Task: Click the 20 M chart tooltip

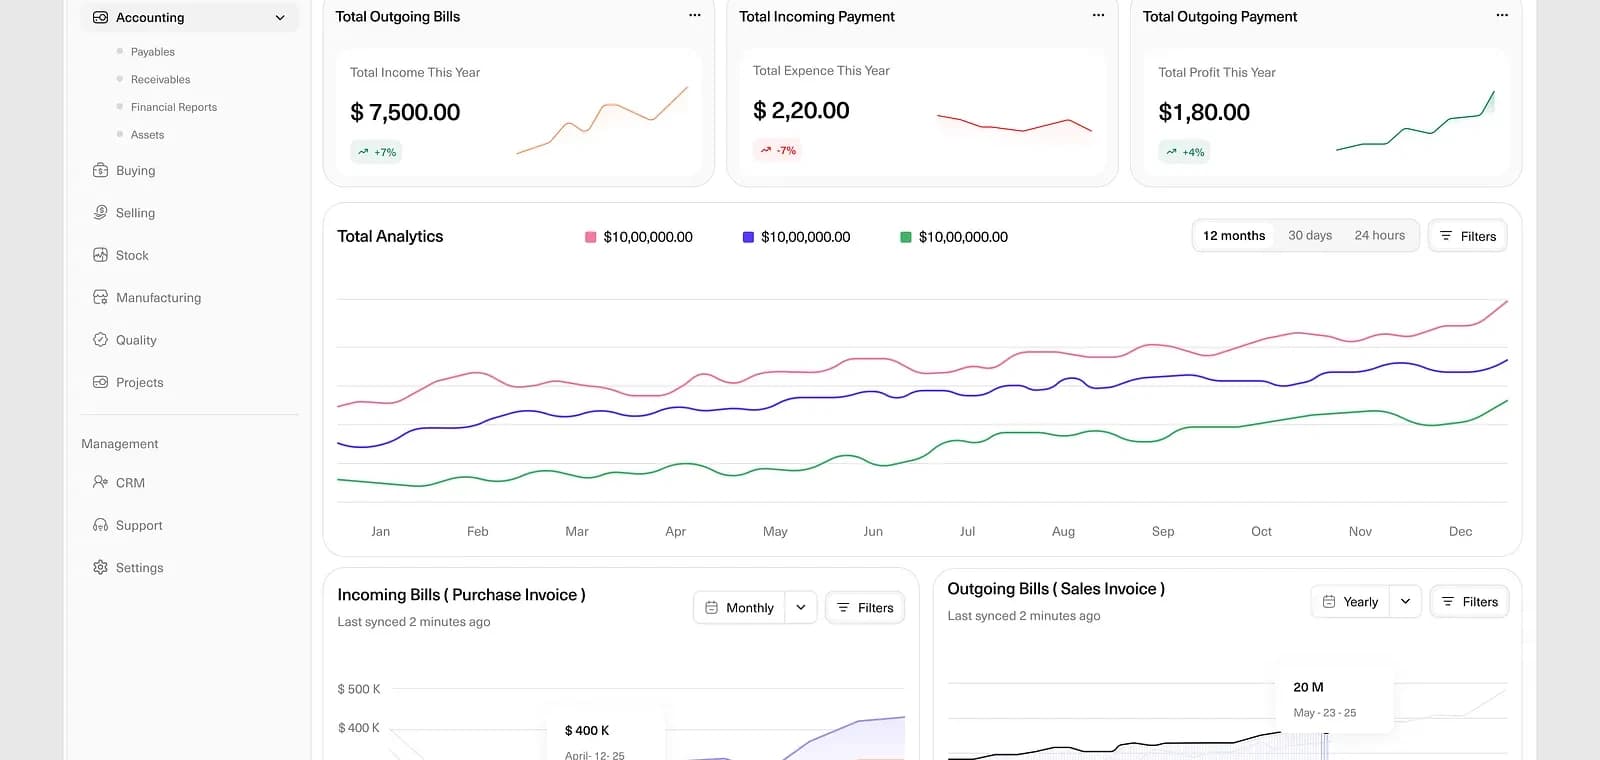Action: pos(1336,700)
